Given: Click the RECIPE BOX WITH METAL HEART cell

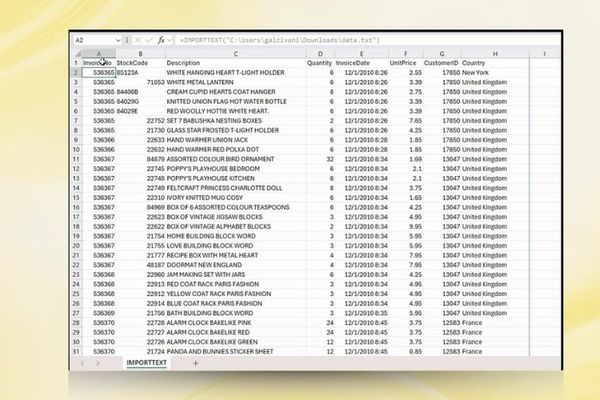Looking at the screenshot, I should tap(236, 255).
